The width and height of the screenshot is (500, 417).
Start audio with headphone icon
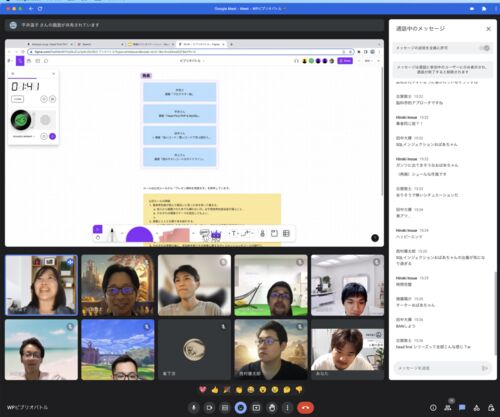296,61
